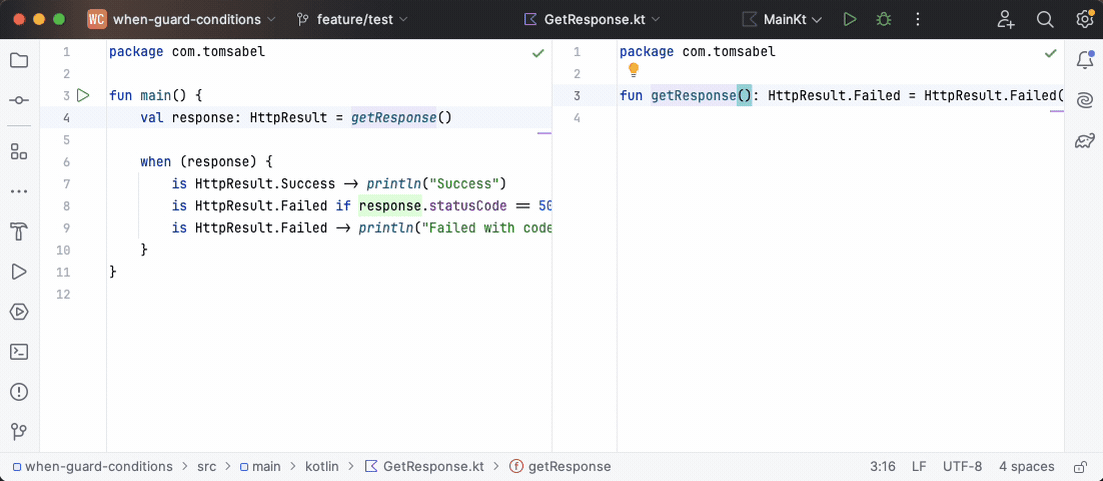
Task: Click the kotlin breadcrumb
Action: coord(321,466)
